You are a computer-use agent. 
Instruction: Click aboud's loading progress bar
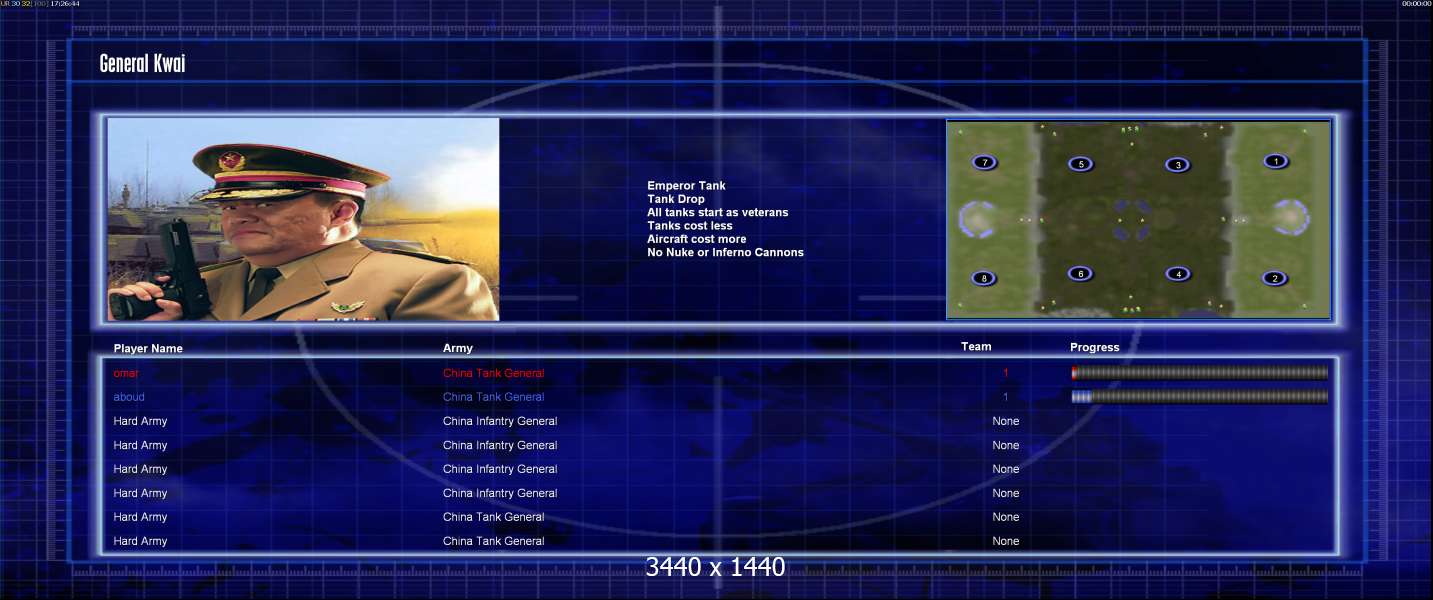click(x=1200, y=397)
